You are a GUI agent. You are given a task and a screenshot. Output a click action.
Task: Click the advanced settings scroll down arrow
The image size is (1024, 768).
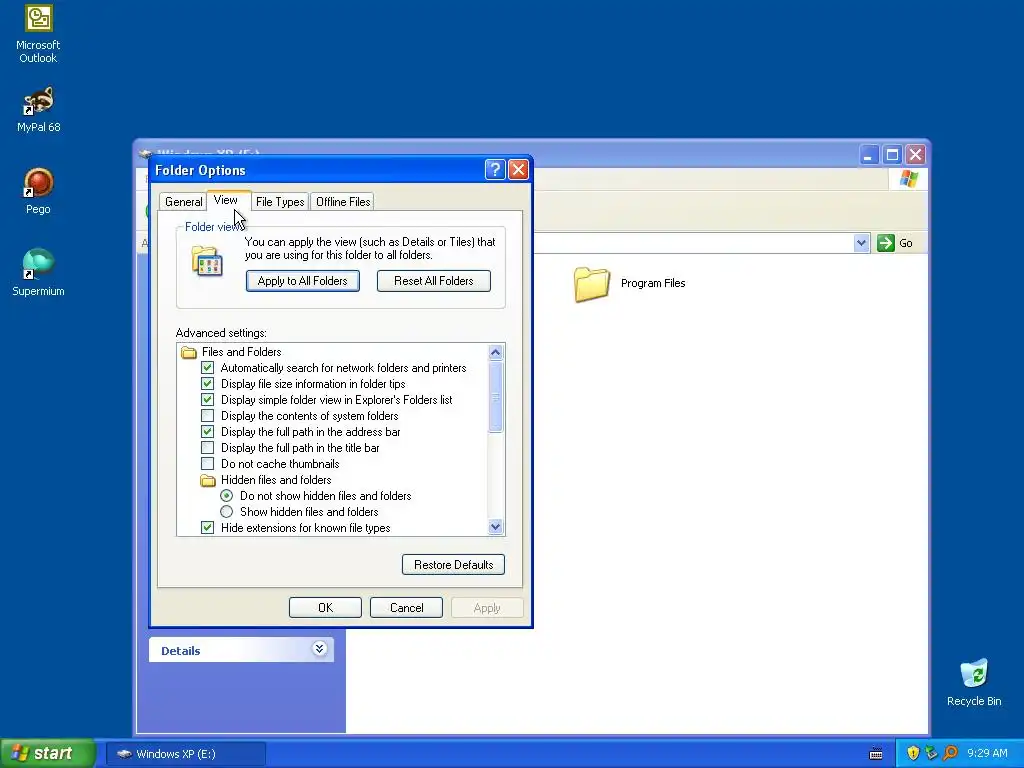[496, 527]
